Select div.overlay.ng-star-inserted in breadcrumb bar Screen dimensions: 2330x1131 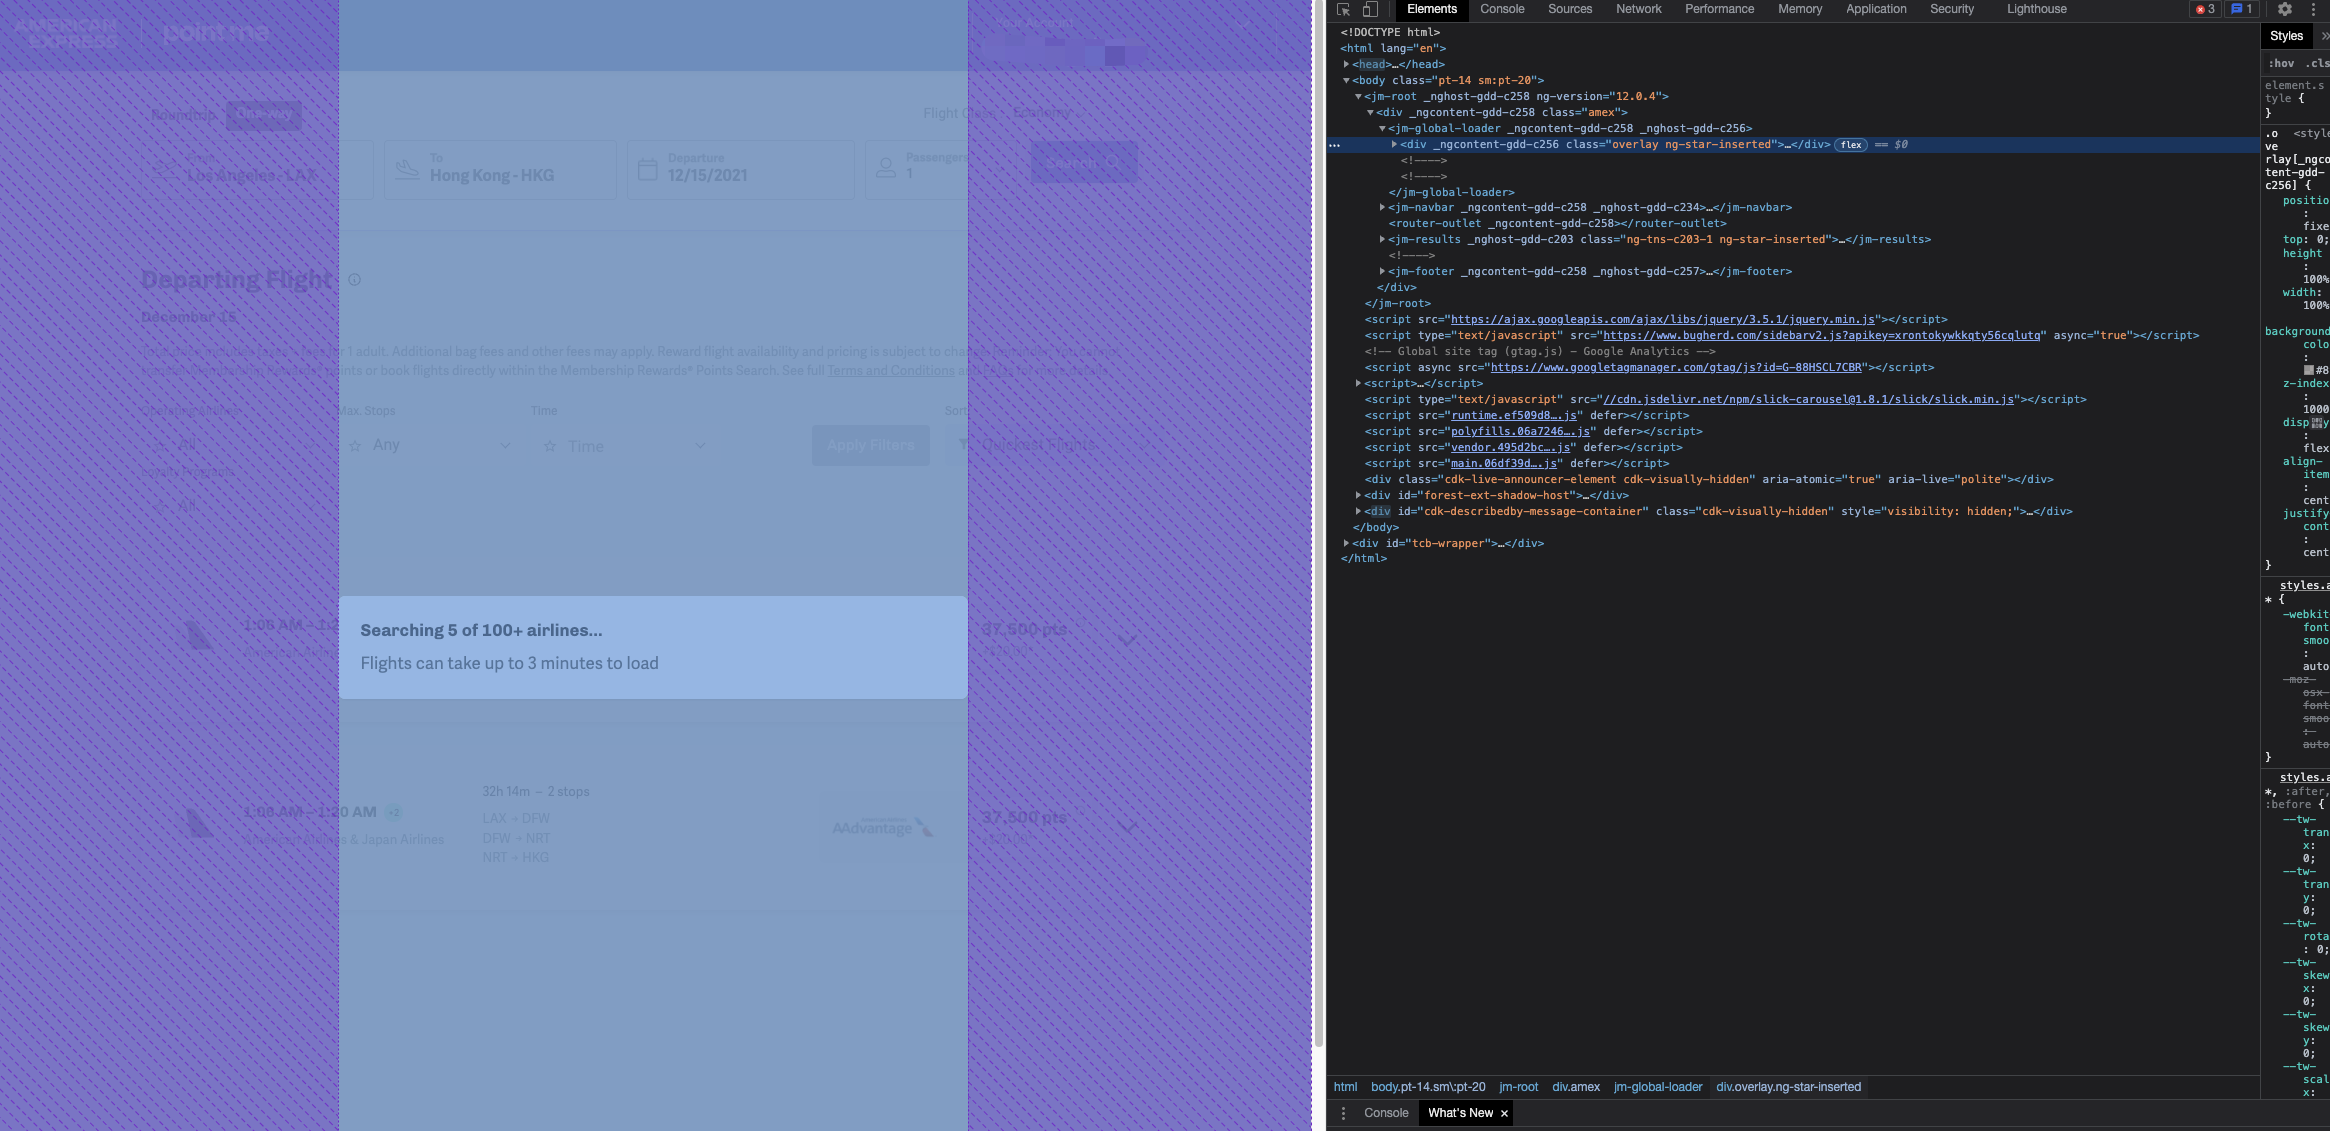tap(1788, 1087)
